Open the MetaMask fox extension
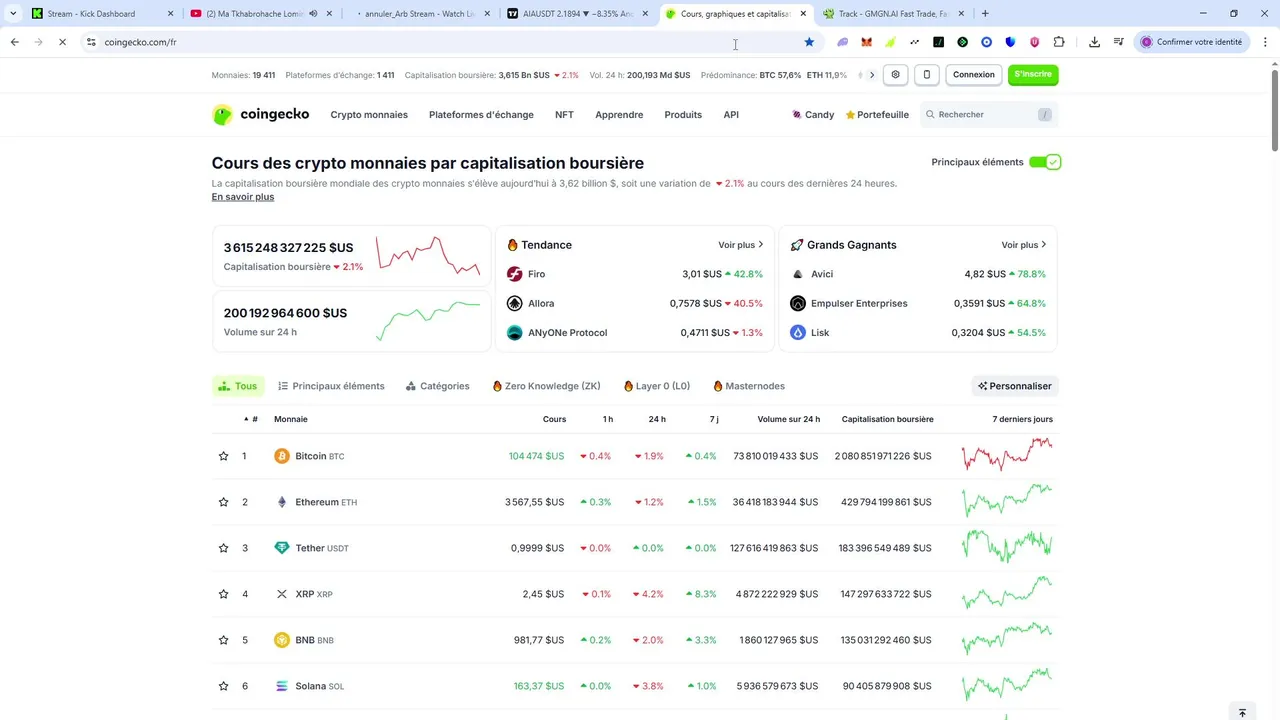 point(867,42)
